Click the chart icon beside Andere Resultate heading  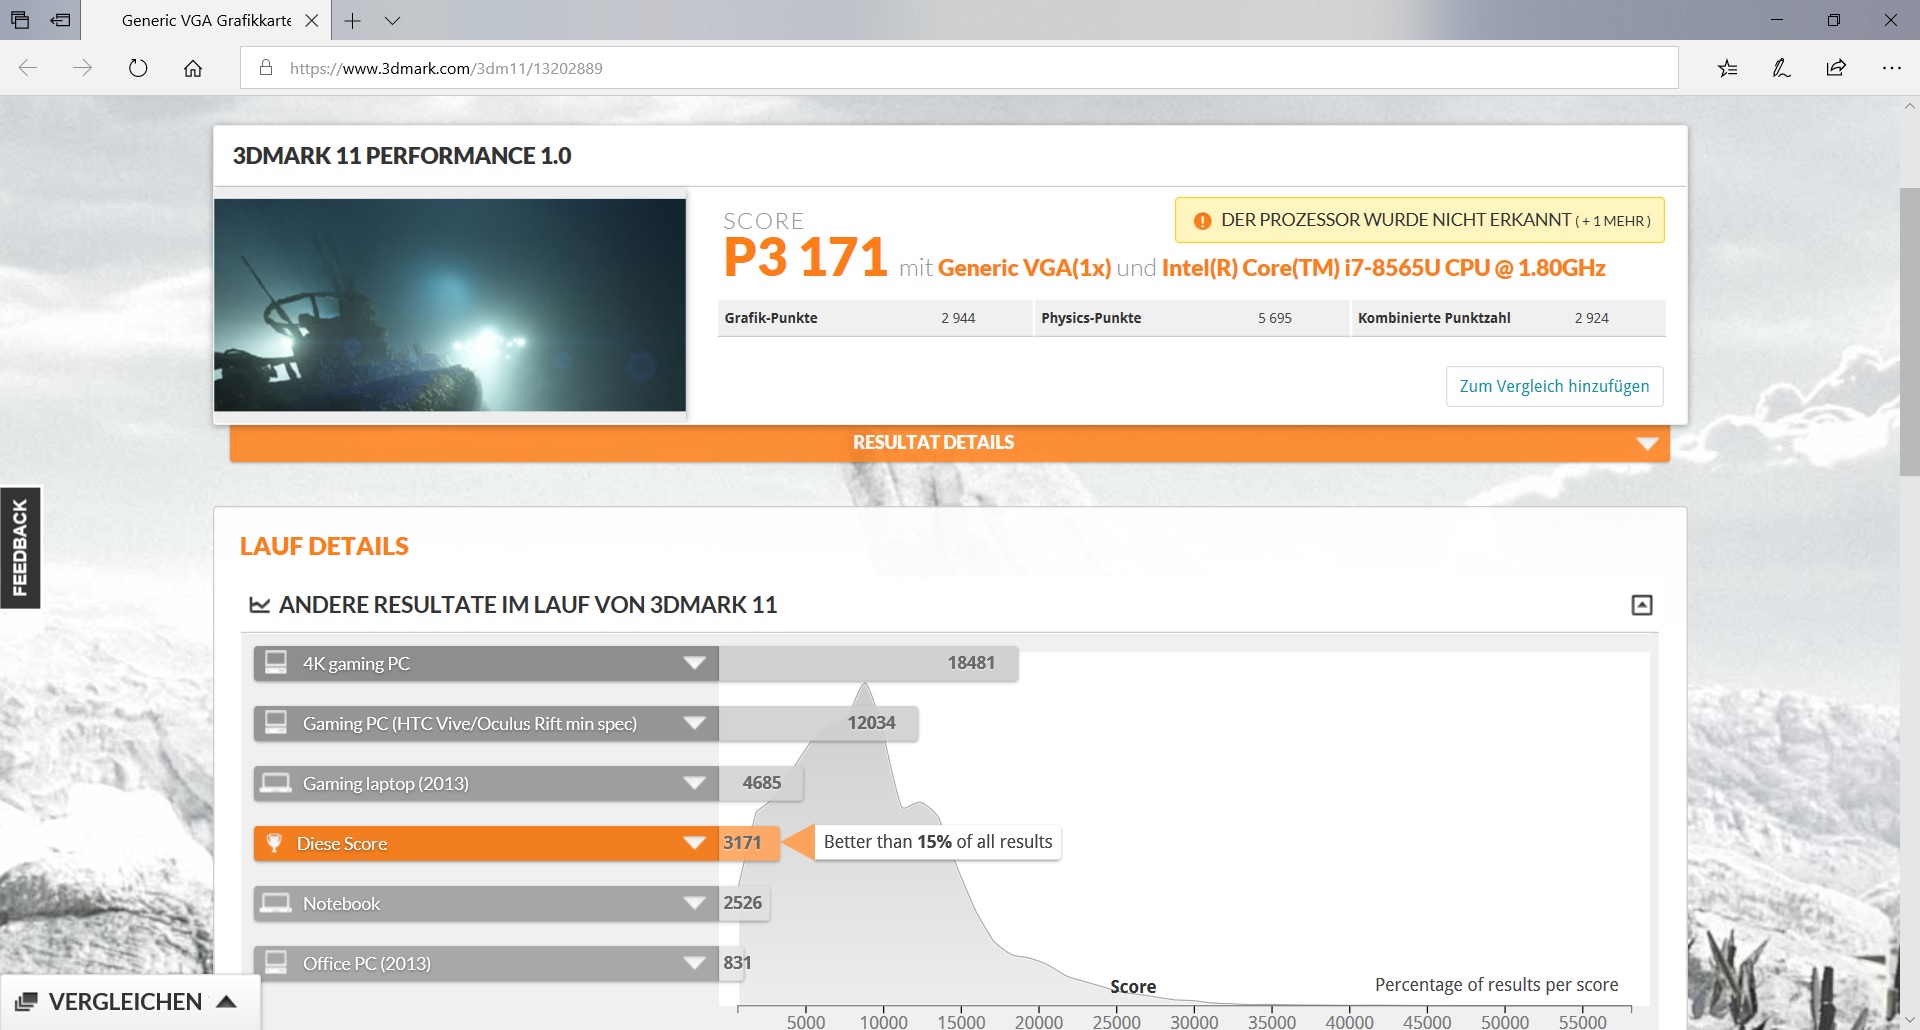click(x=260, y=605)
